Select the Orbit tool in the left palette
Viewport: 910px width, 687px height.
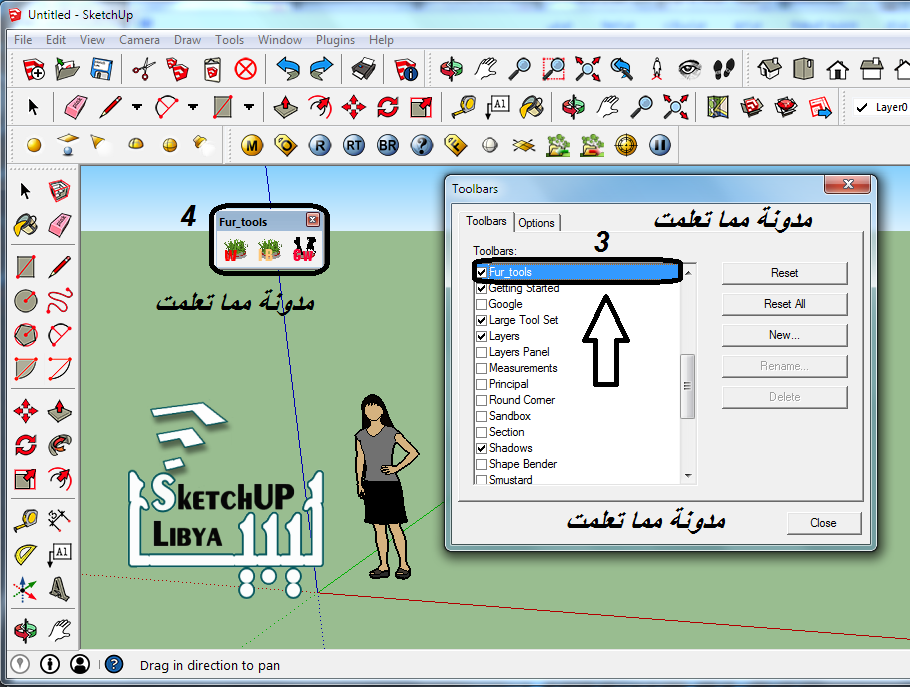(x=25, y=631)
